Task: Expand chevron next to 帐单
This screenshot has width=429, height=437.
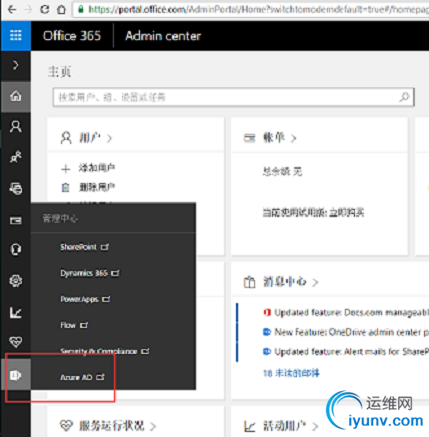Action: click(x=293, y=138)
